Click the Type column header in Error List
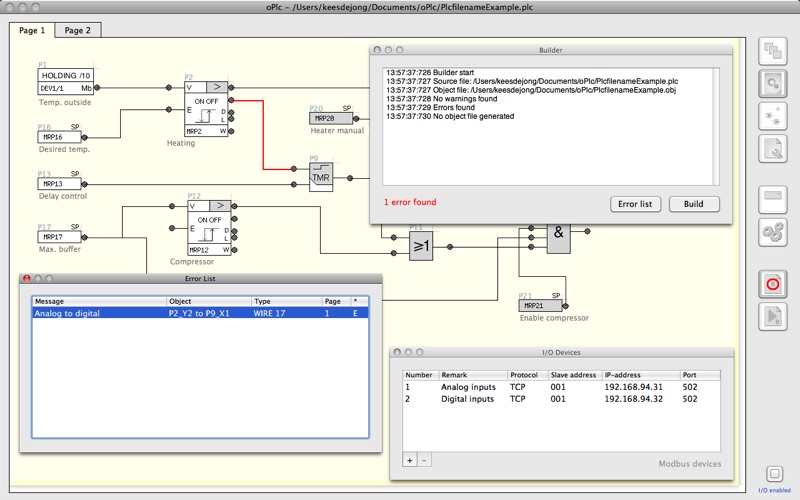Viewport: 800px width, 500px height. pyautogui.click(x=287, y=302)
